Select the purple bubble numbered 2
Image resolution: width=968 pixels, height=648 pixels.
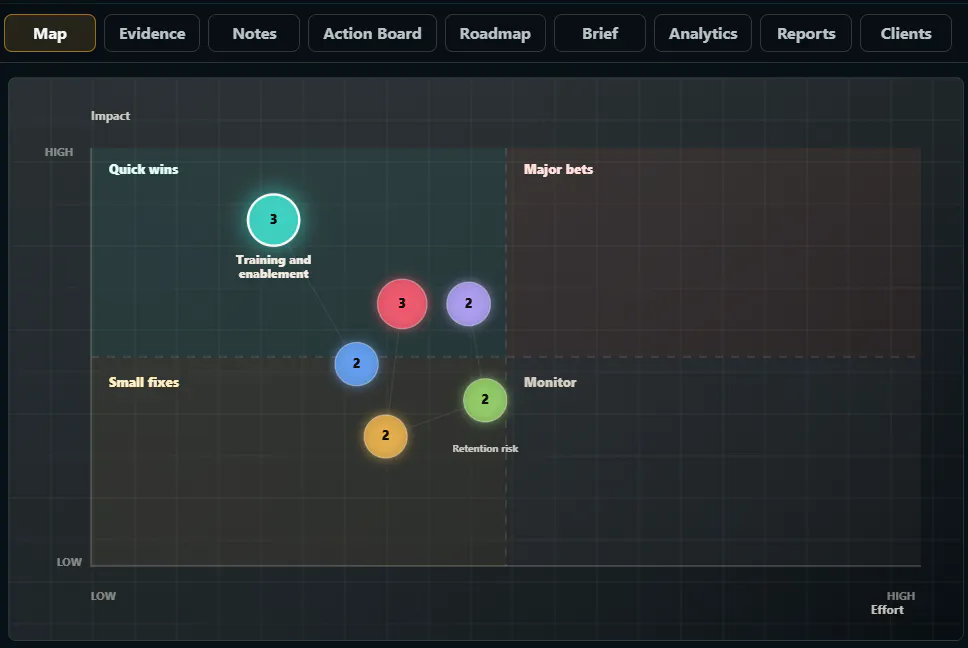click(x=469, y=304)
